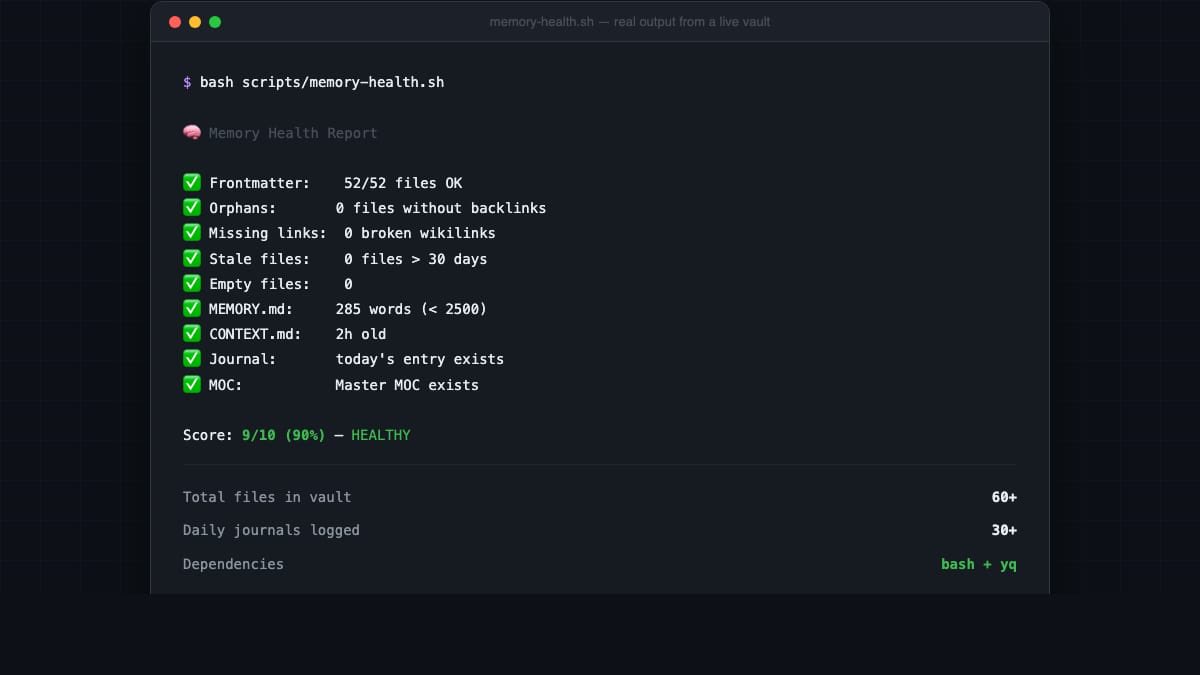Close the terminal window with the red button

tap(175, 22)
